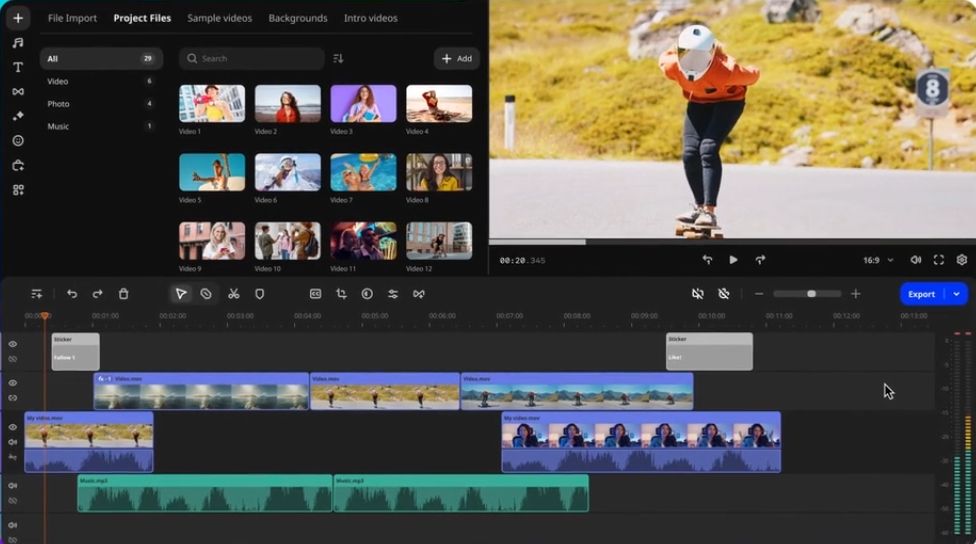Viewport: 976px width, 544px height.
Task: Mute the Music.mp3 audio track
Action: point(13,486)
